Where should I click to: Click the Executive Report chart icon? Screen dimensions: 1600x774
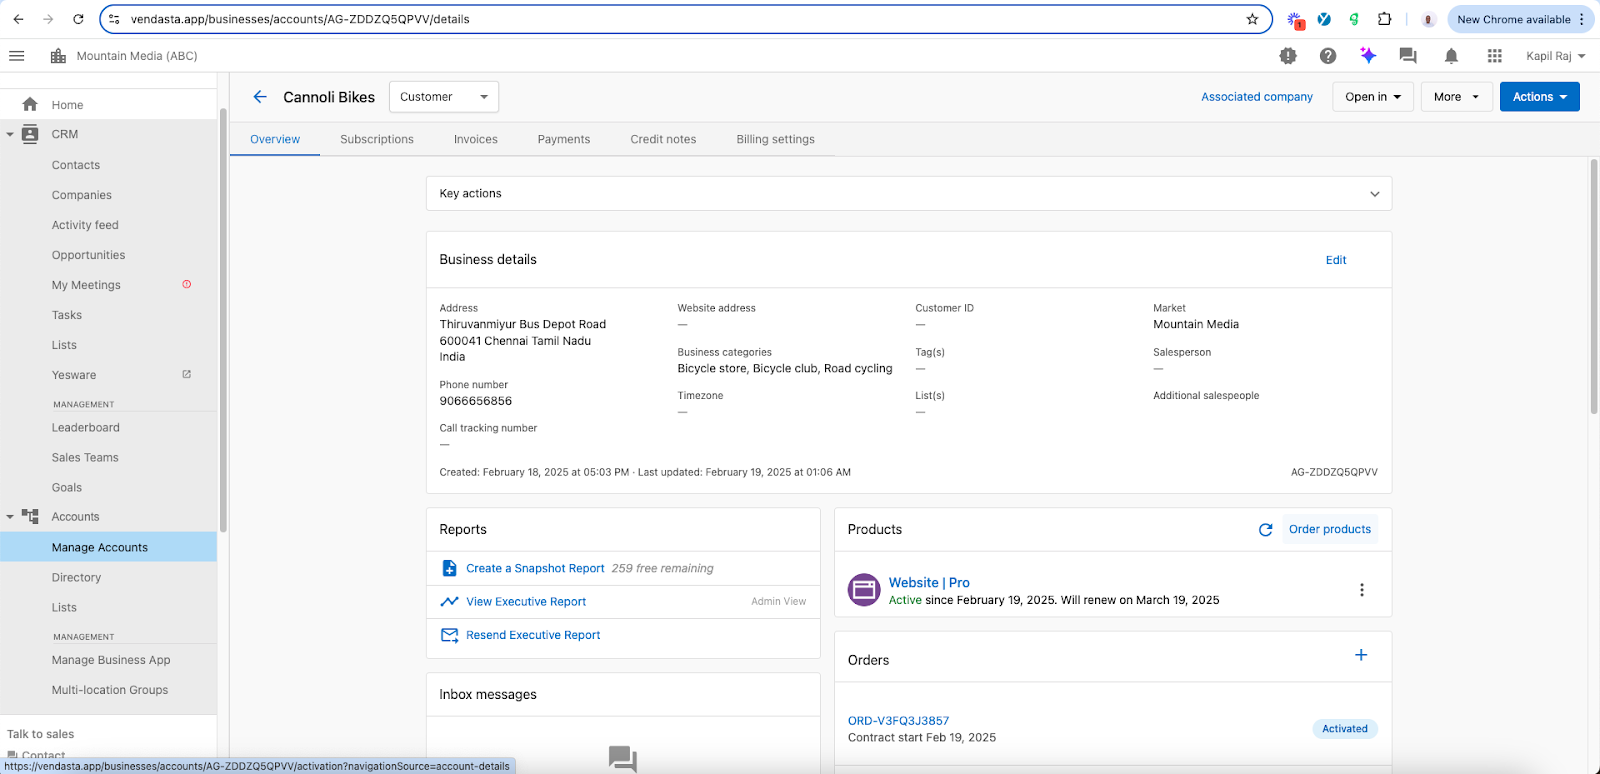point(449,601)
